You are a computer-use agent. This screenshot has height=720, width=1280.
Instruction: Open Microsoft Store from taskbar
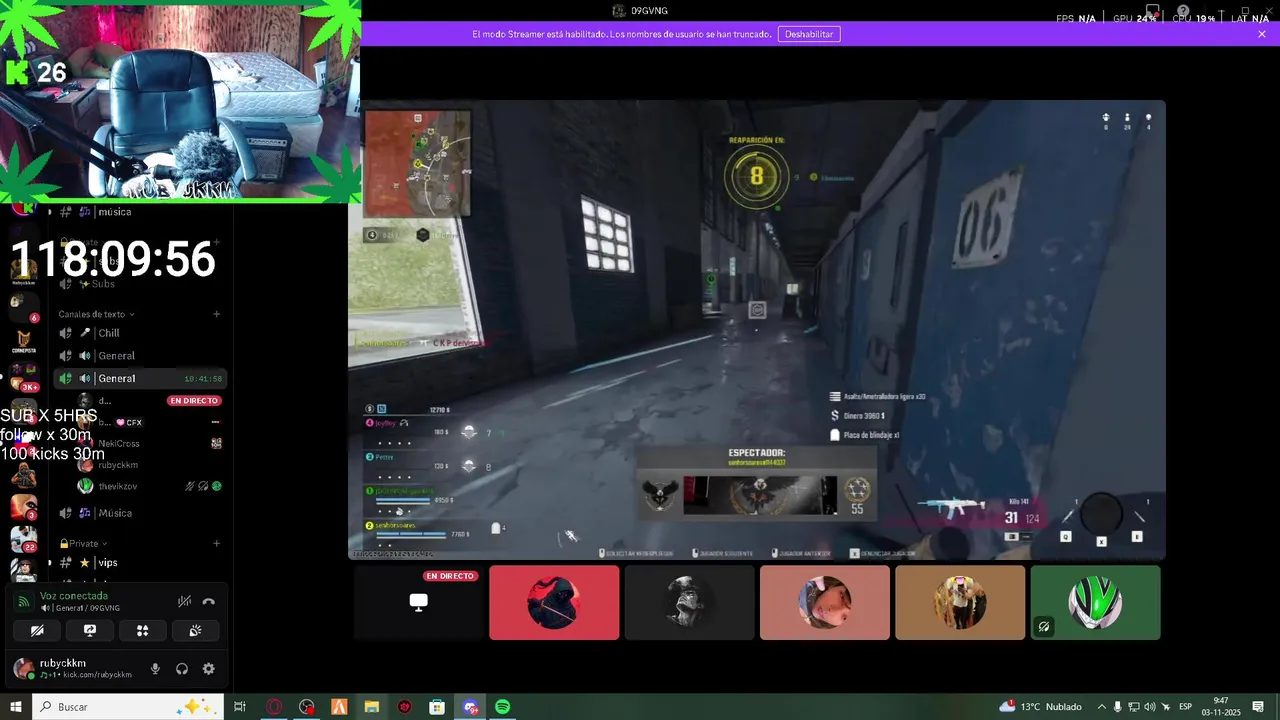[x=437, y=707]
